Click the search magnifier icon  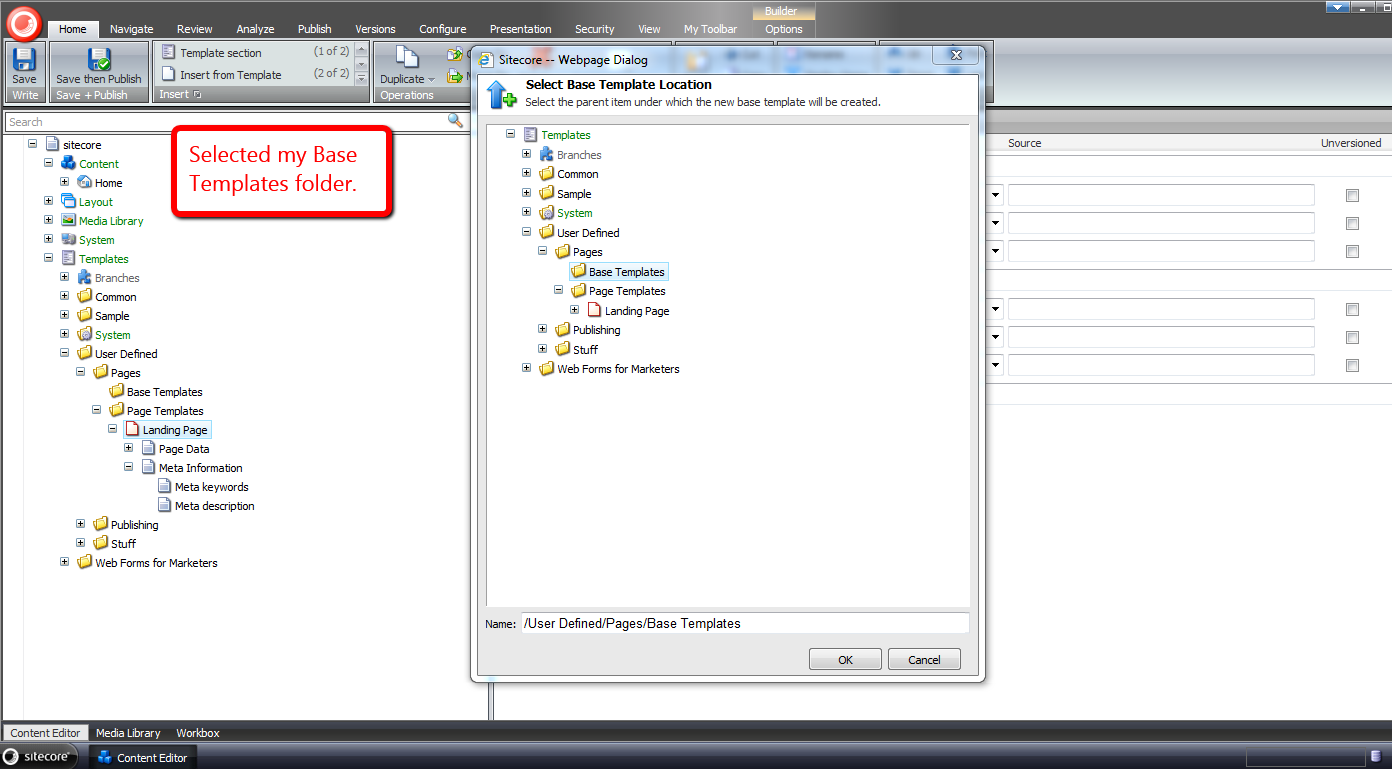click(455, 121)
